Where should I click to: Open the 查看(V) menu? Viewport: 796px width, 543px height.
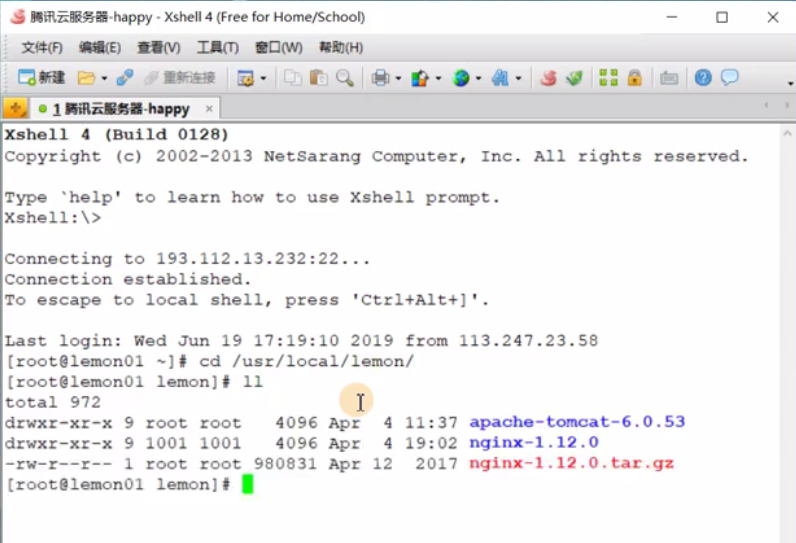(x=159, y=47)
